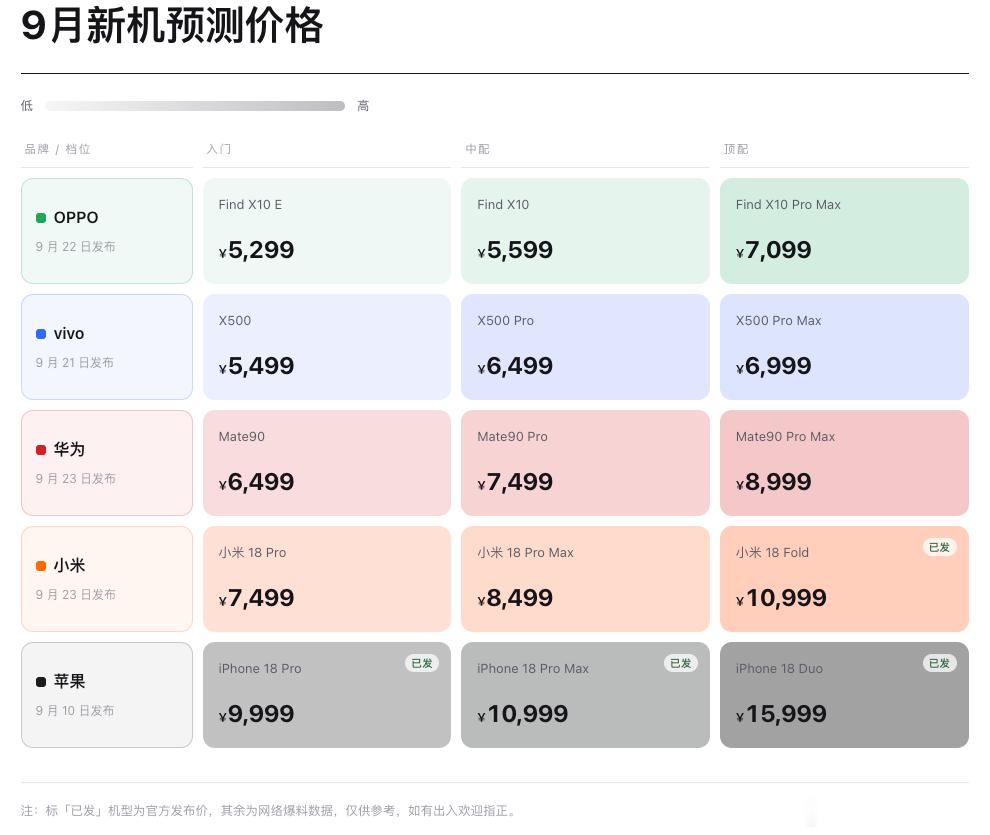Click the Mate90 model name
Screen dimensions: 990x835
[x=242, y=437]
